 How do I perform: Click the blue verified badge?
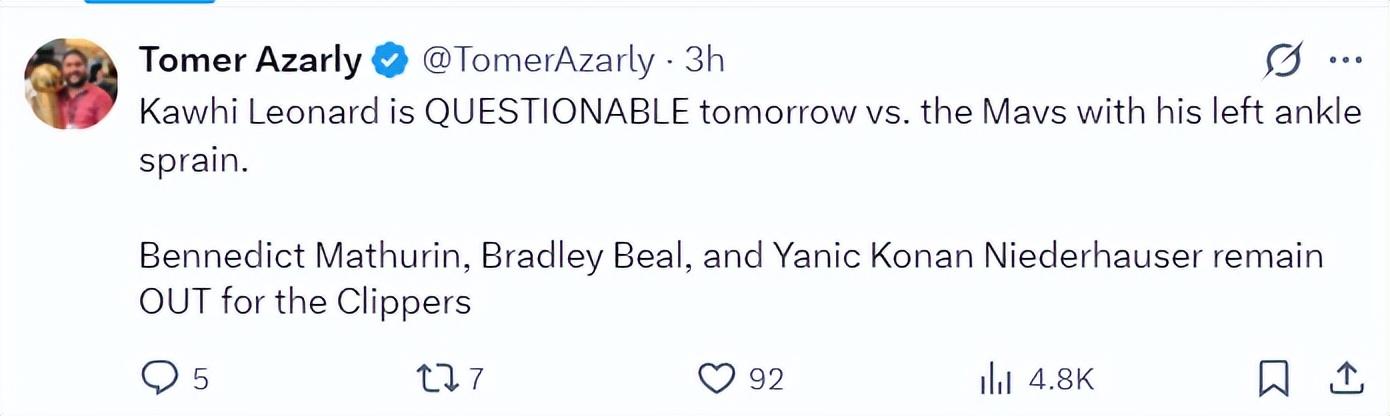390,61
